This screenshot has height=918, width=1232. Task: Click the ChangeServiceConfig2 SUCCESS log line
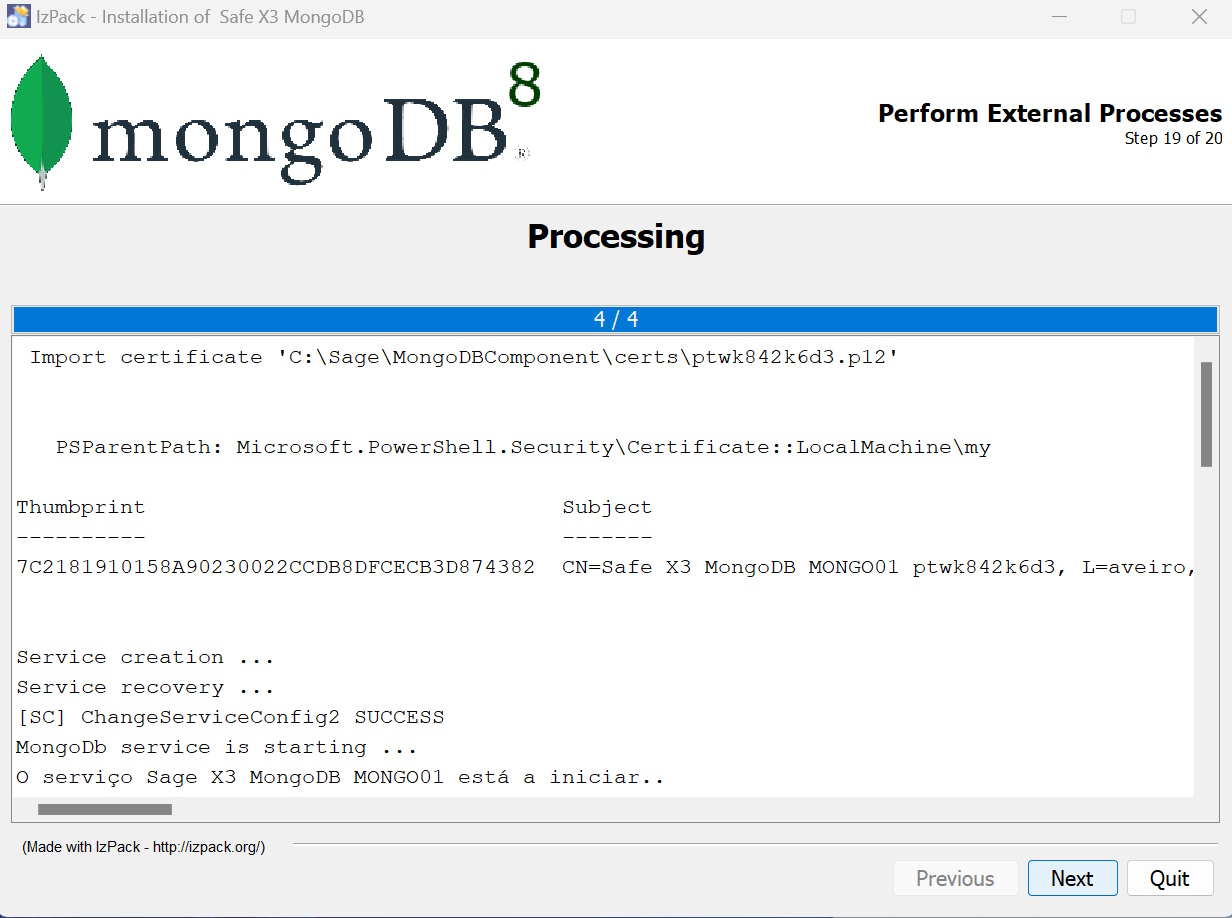pos(230,717)
